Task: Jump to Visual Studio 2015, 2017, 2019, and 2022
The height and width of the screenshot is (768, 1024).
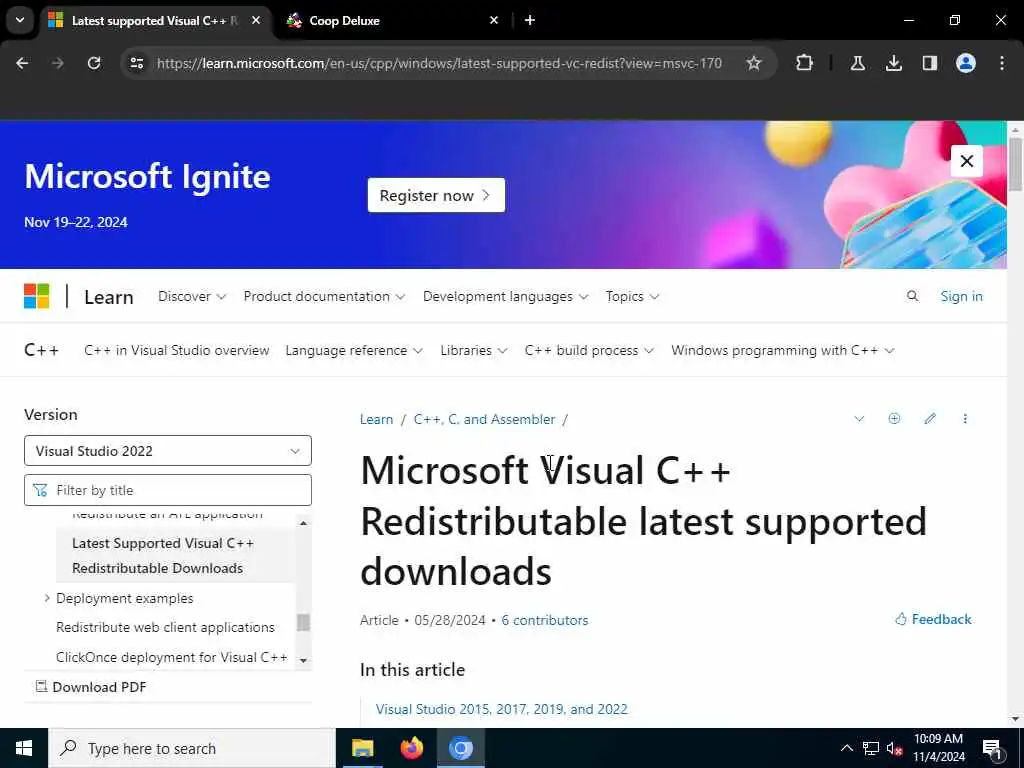Action: (x=502, y=709)
